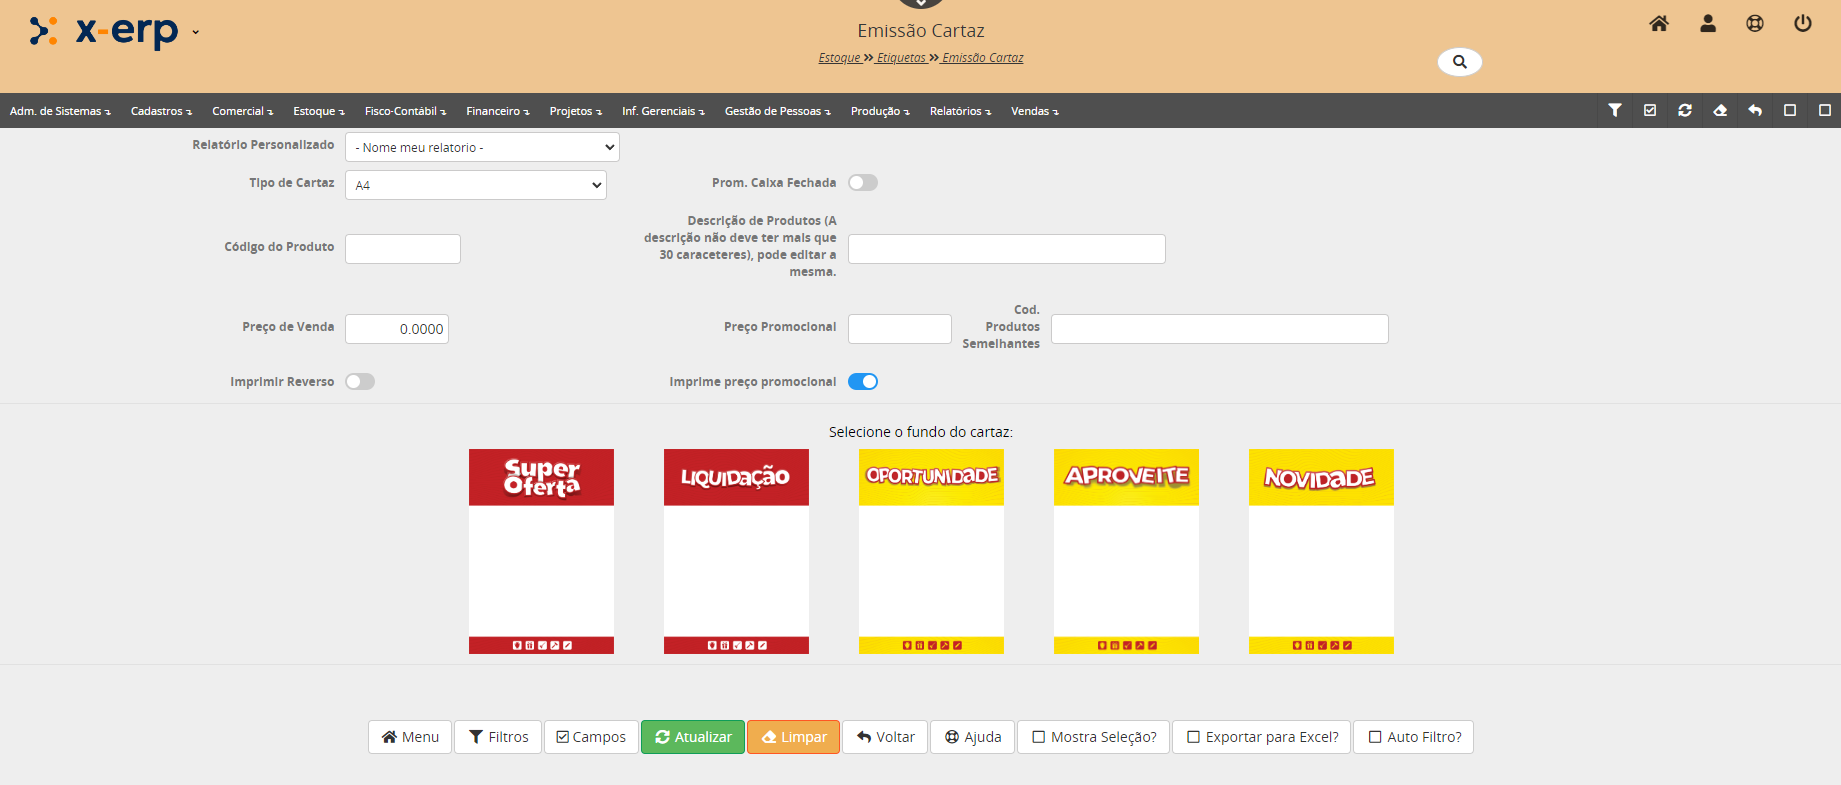Select the Liquidação poster background

(736, 551)
